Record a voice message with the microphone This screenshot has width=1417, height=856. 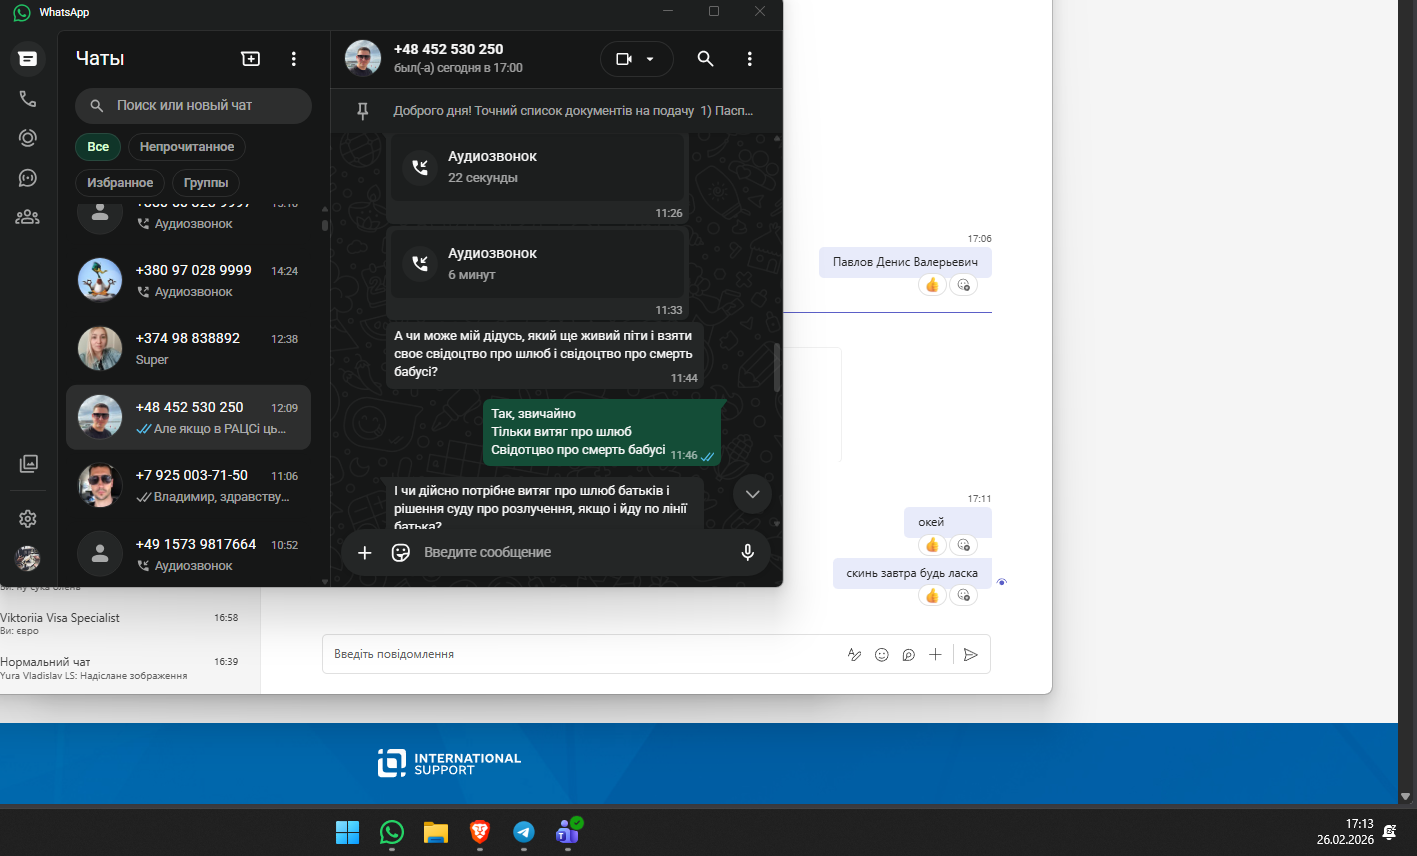pyautogui.click(x=747, y=552)
